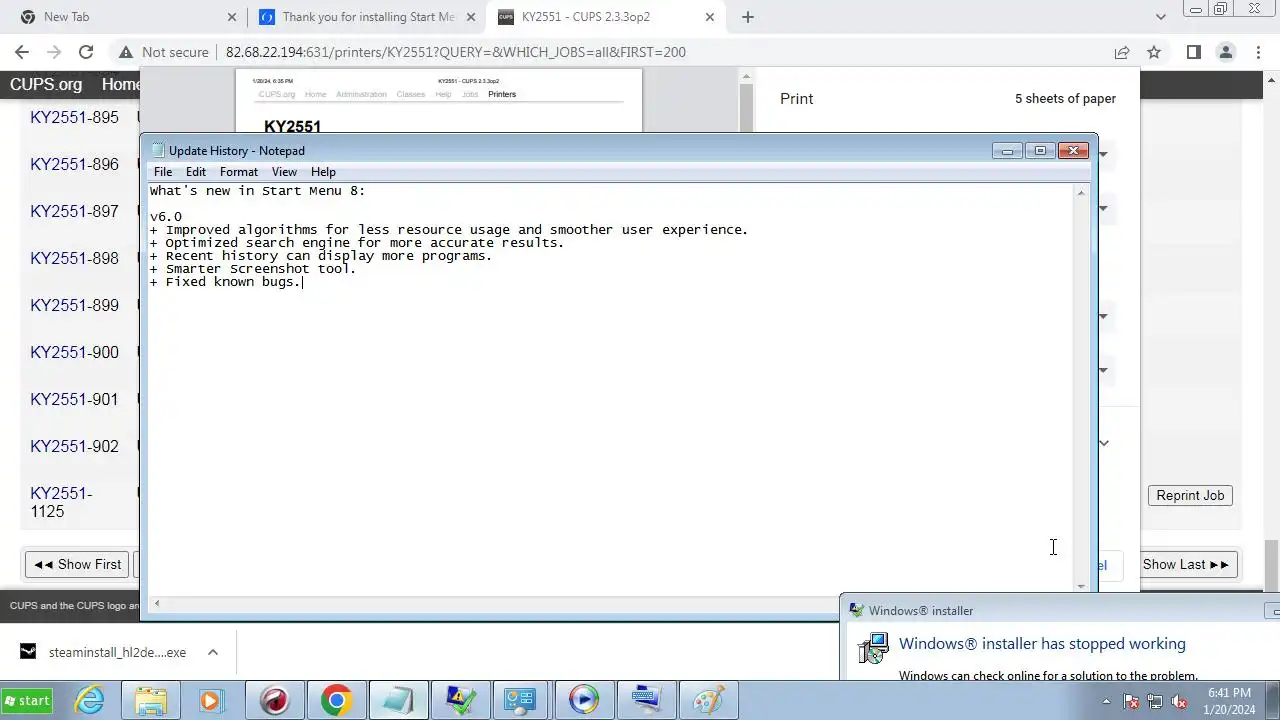1280x720 pixels.
Task: Switch to Notepad via taskbar icon
Action: pos(398,701)
